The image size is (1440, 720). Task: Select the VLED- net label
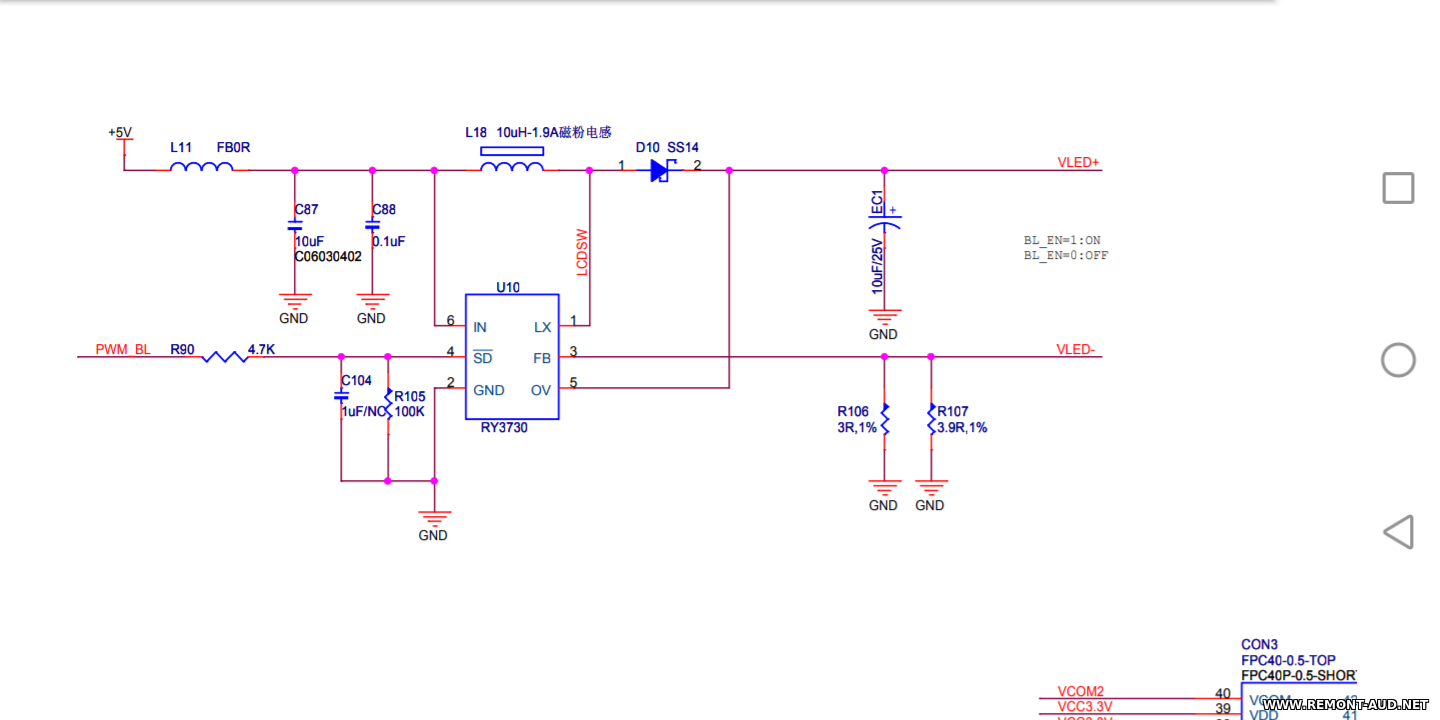[1076, 349]
